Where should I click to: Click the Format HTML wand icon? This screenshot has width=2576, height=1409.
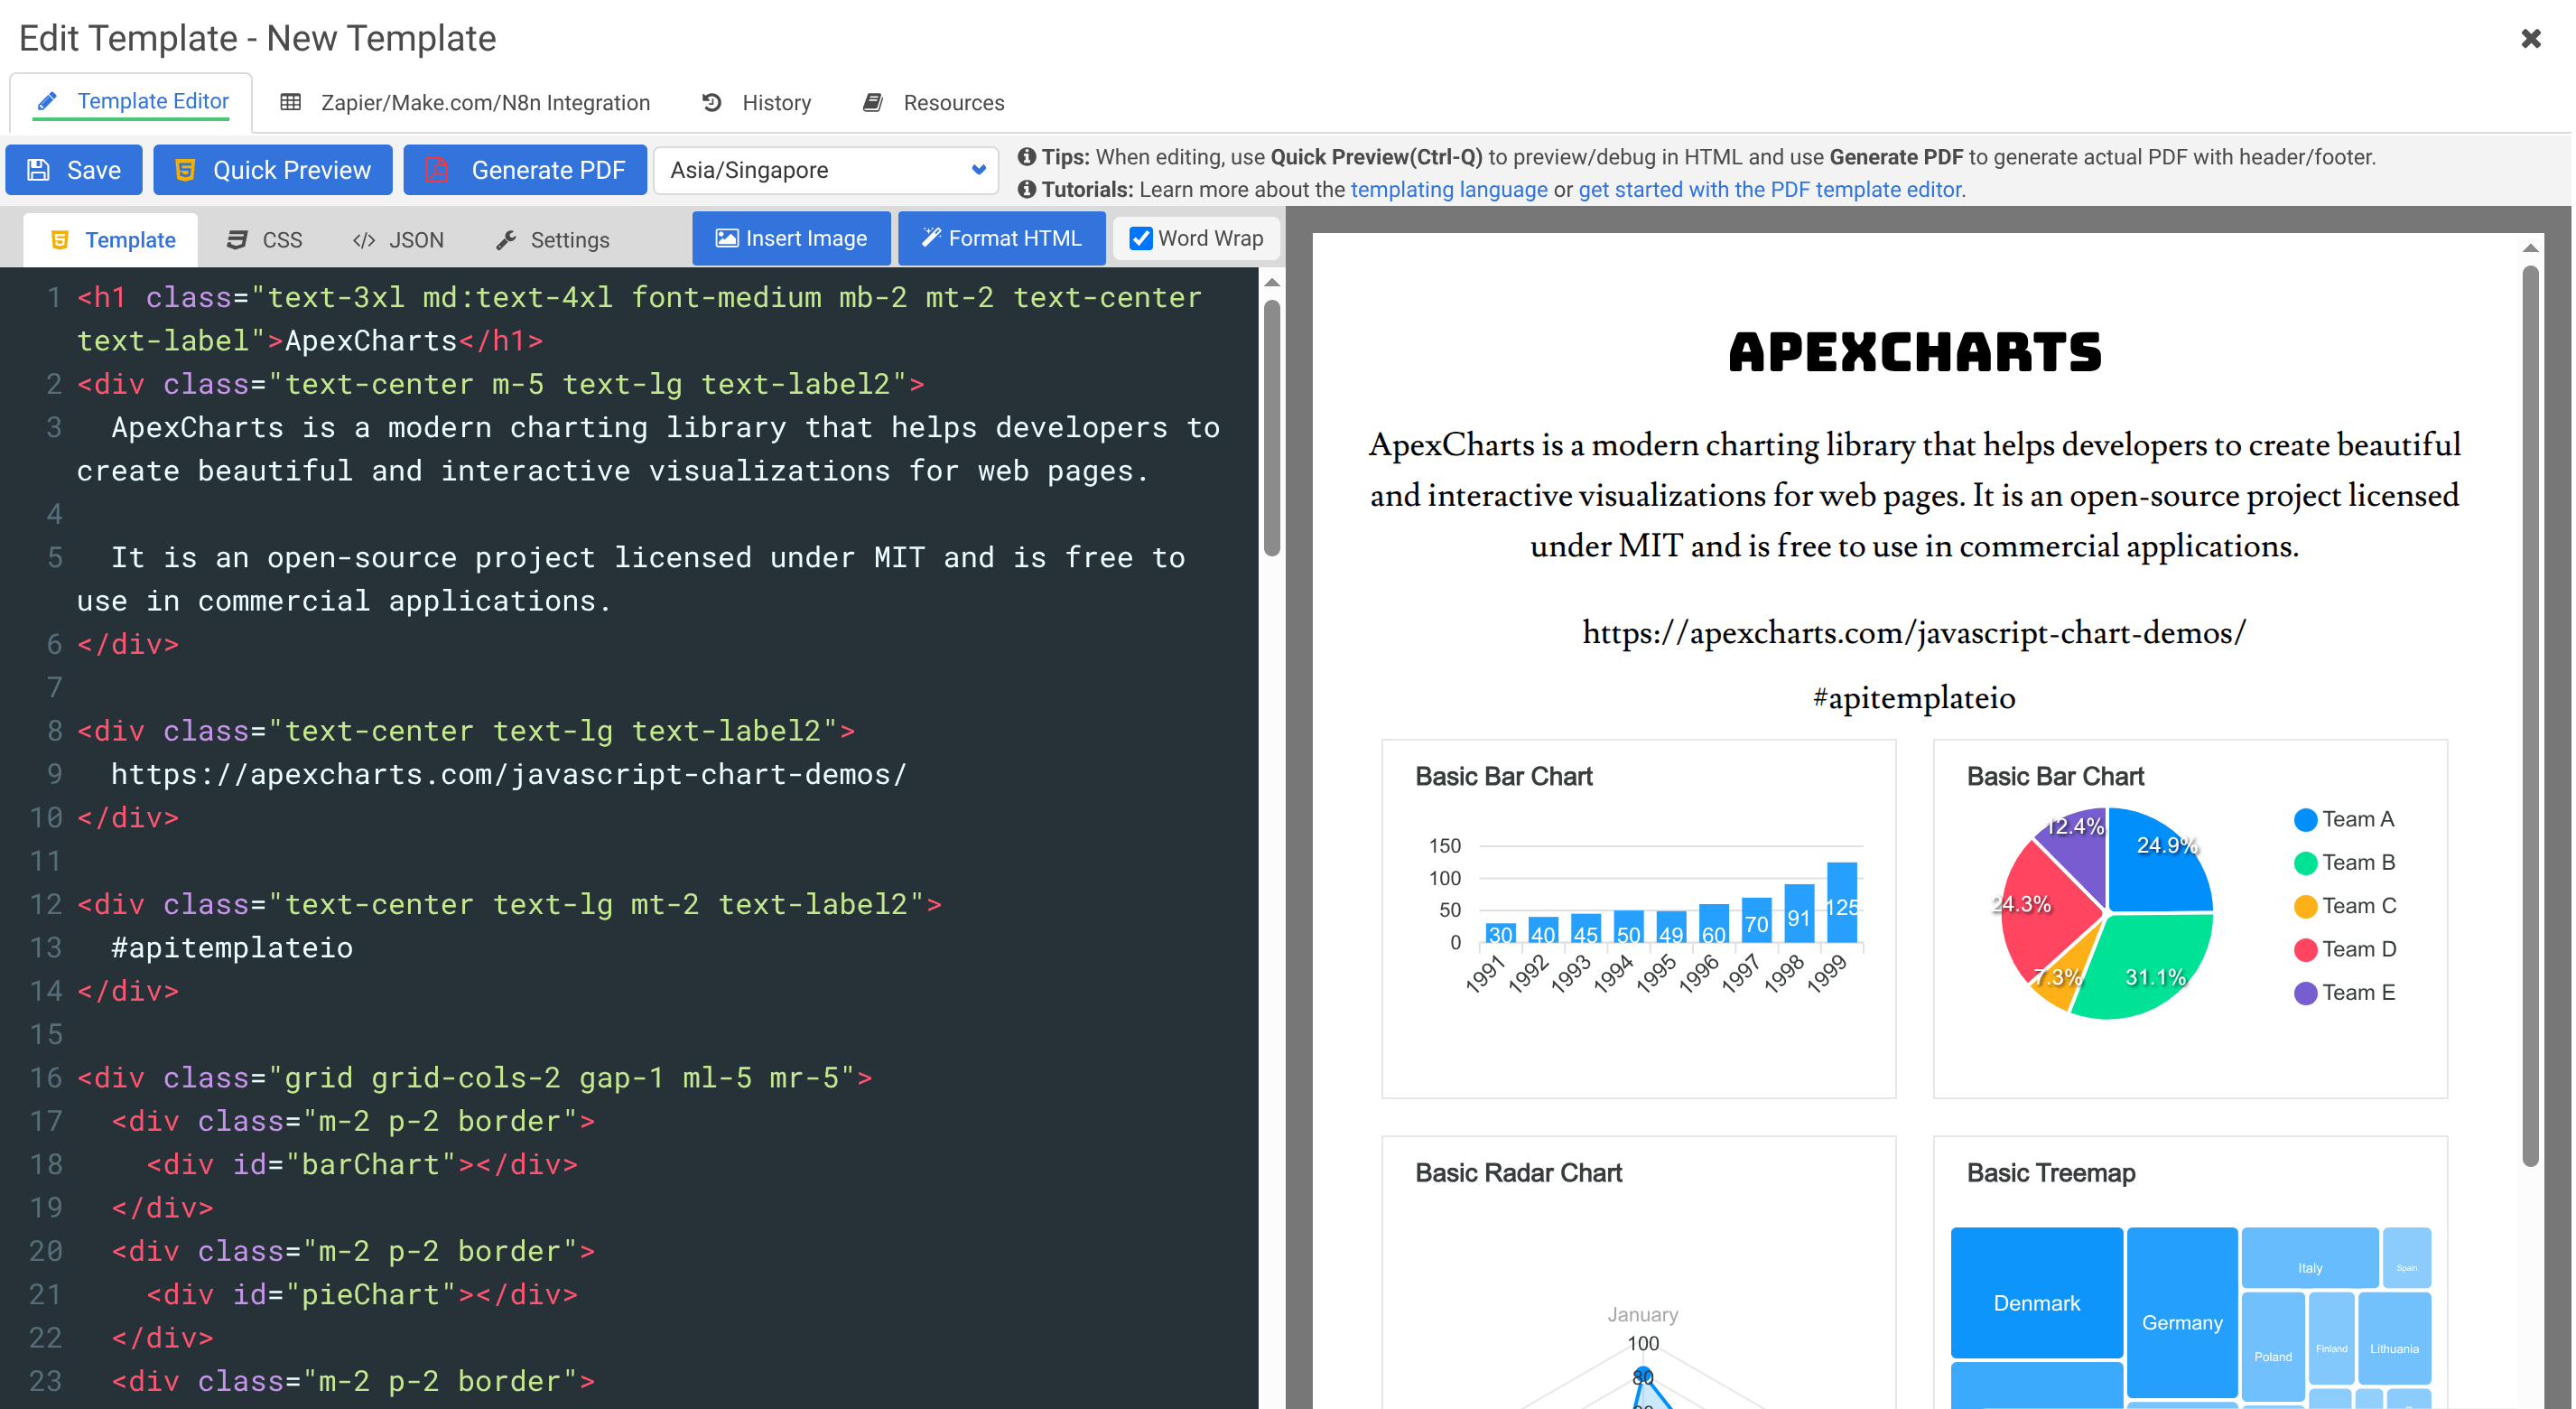(x=930, y=238)
